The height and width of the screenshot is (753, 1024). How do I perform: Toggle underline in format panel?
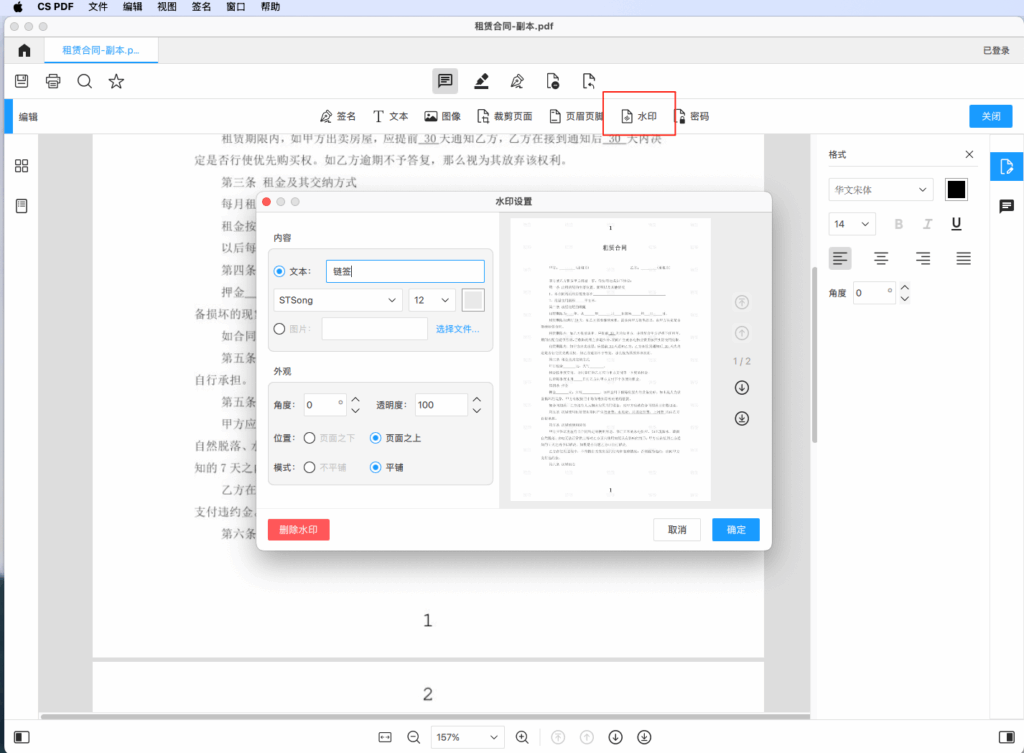click(x=956, y=224)
